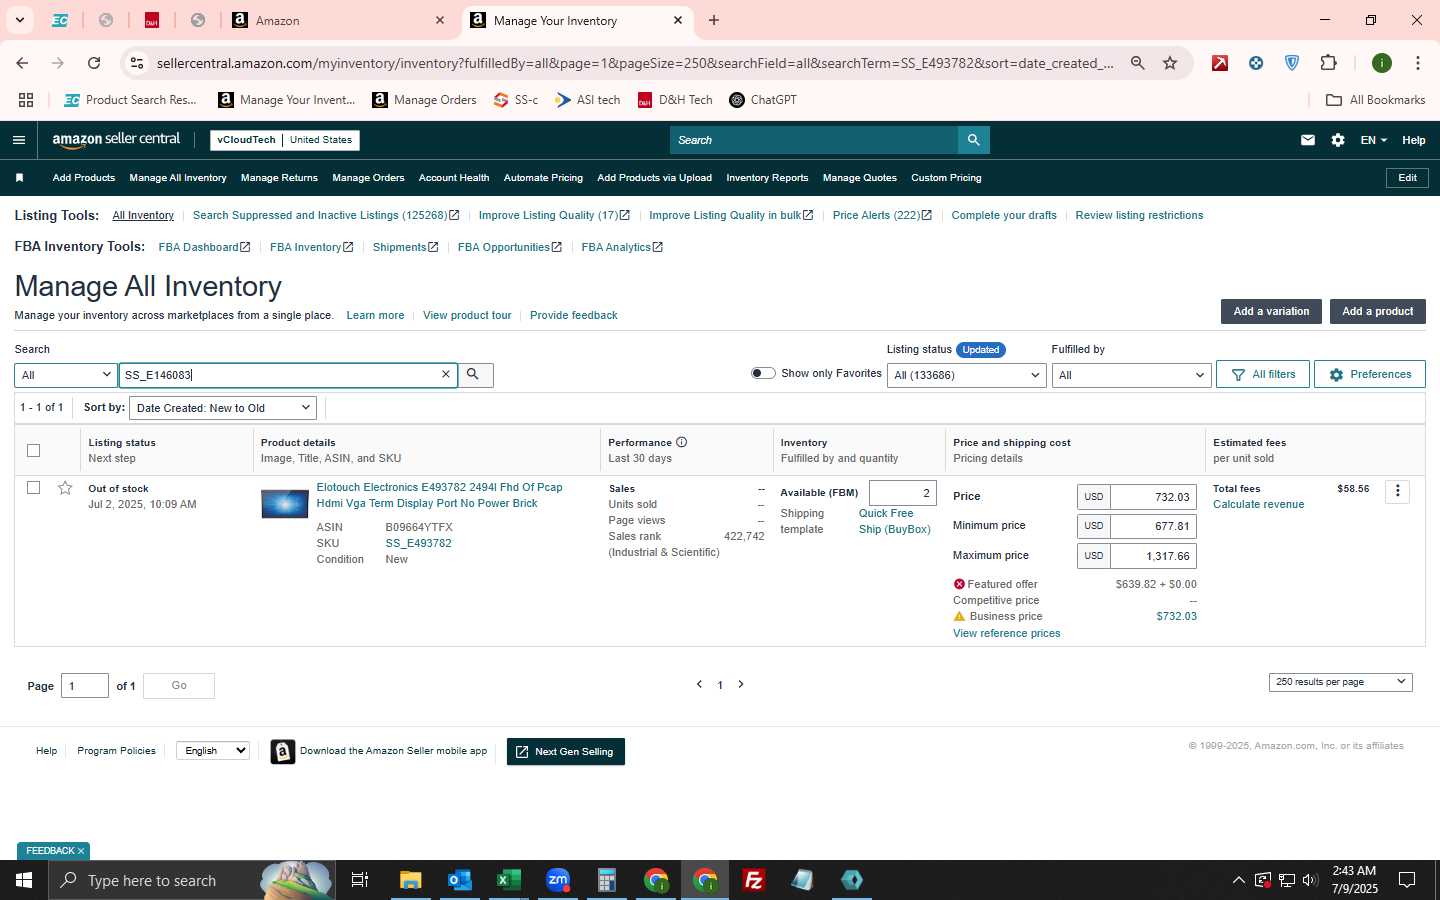The image size is (1440, 900).
Task: Open Excel from the taskbar
Action: click(508, 880)
